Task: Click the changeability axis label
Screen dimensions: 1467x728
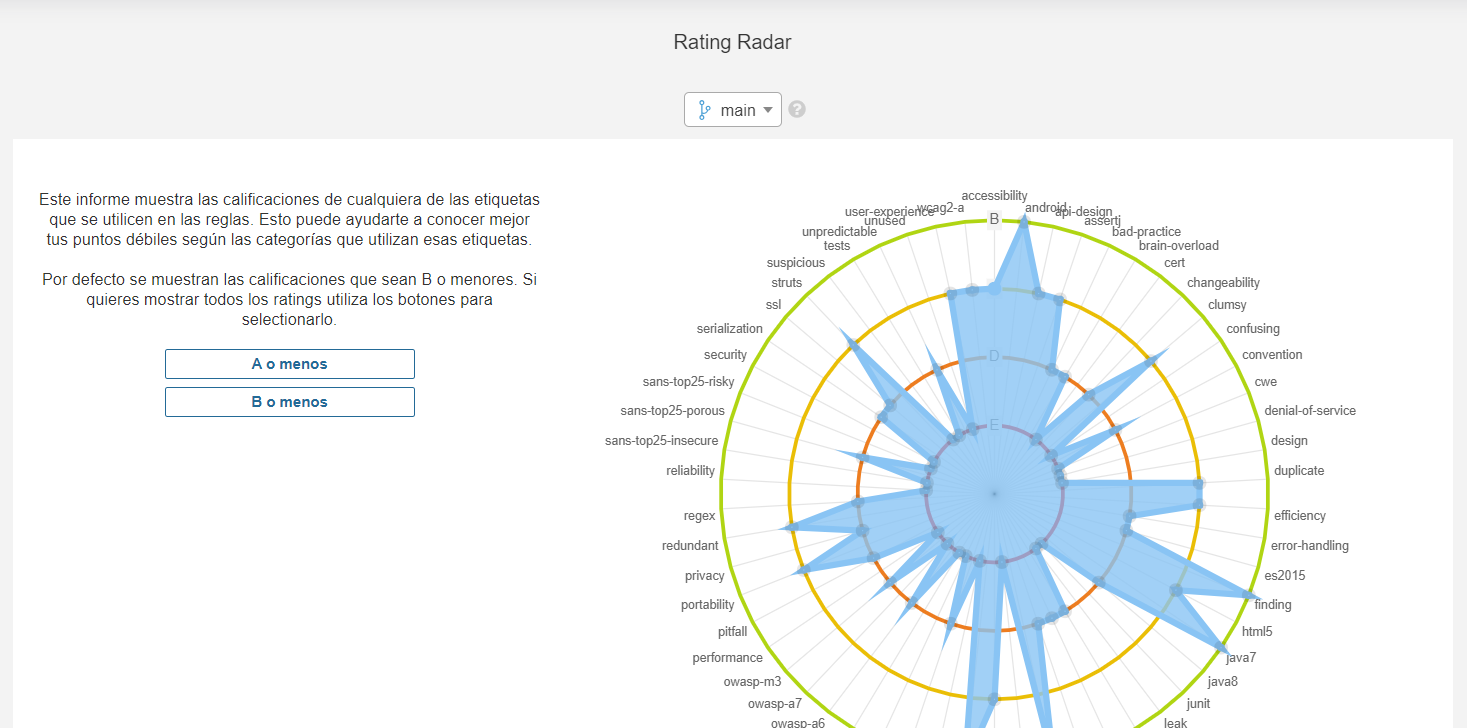Action: click(x=1223, y=283)
